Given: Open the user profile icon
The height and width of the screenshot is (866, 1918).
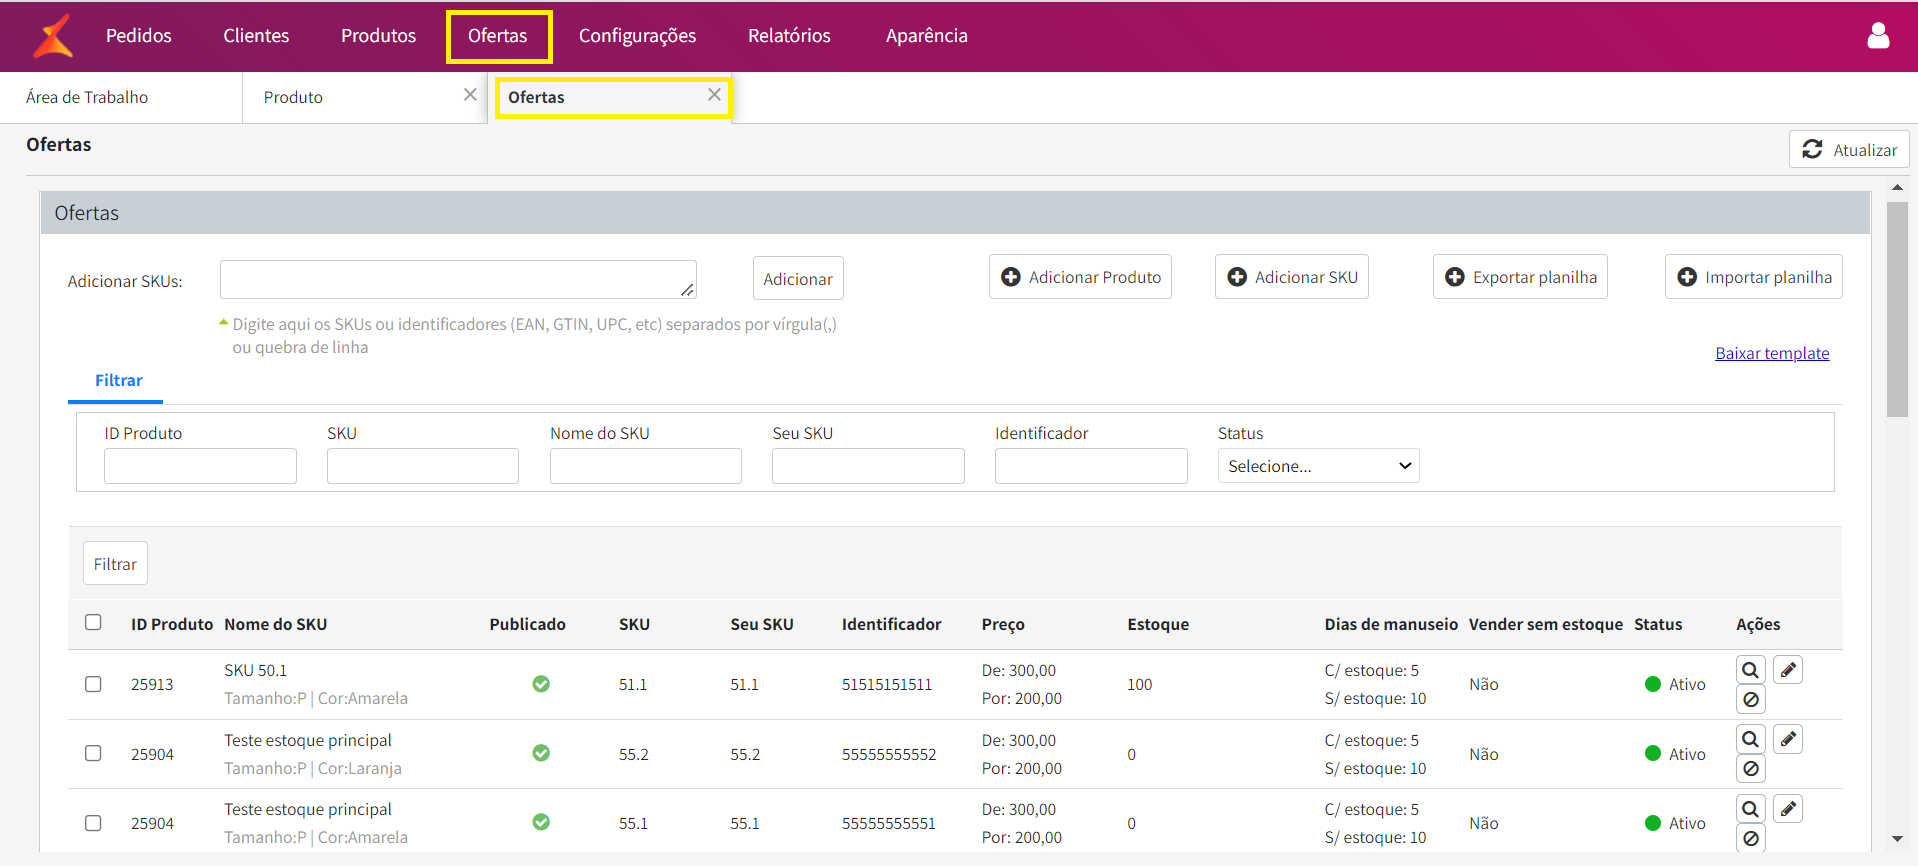Looking at the screenshot, I should tap(1878, 36).
